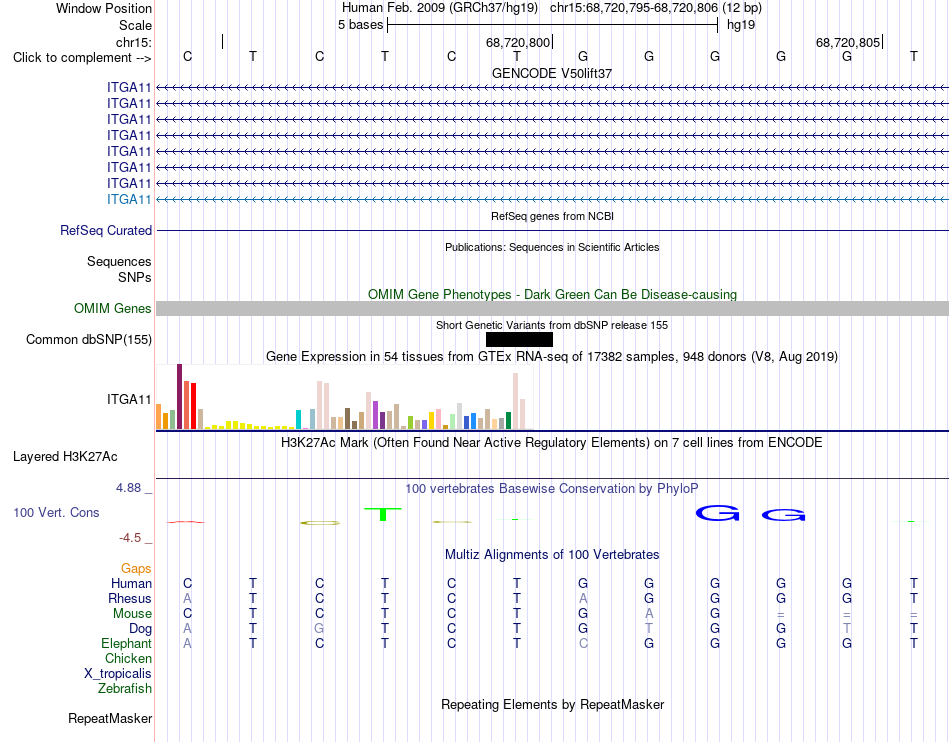Select the Elephant alignment row label
This screenshot has height=742, width=950.
(126, 643)
